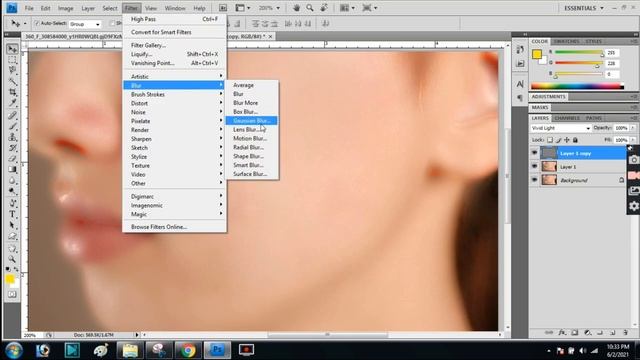640x360 pixels.
Task: Select the Move tool in the toolbox
Action: 12,49
